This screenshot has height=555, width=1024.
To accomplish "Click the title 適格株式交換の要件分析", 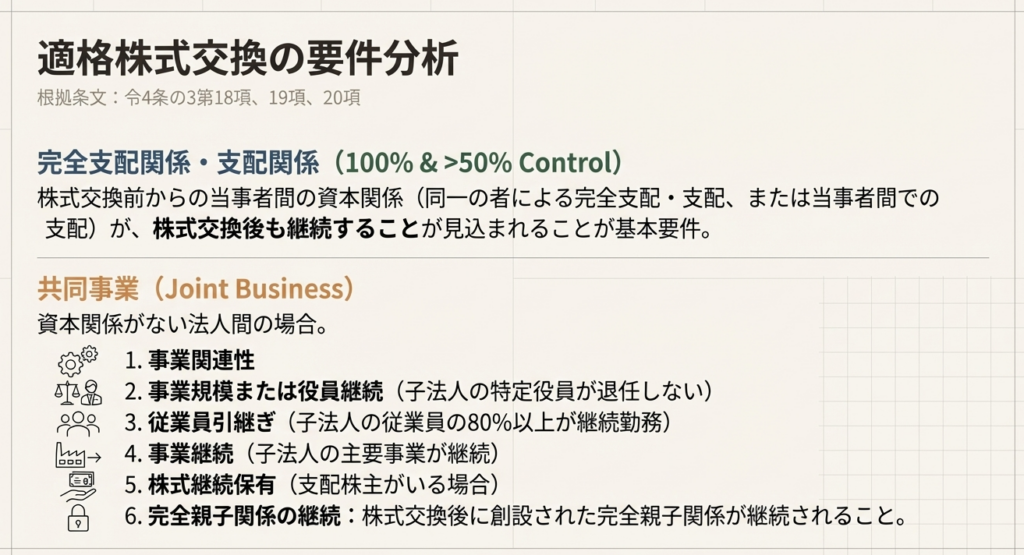I will pos(247,60).
